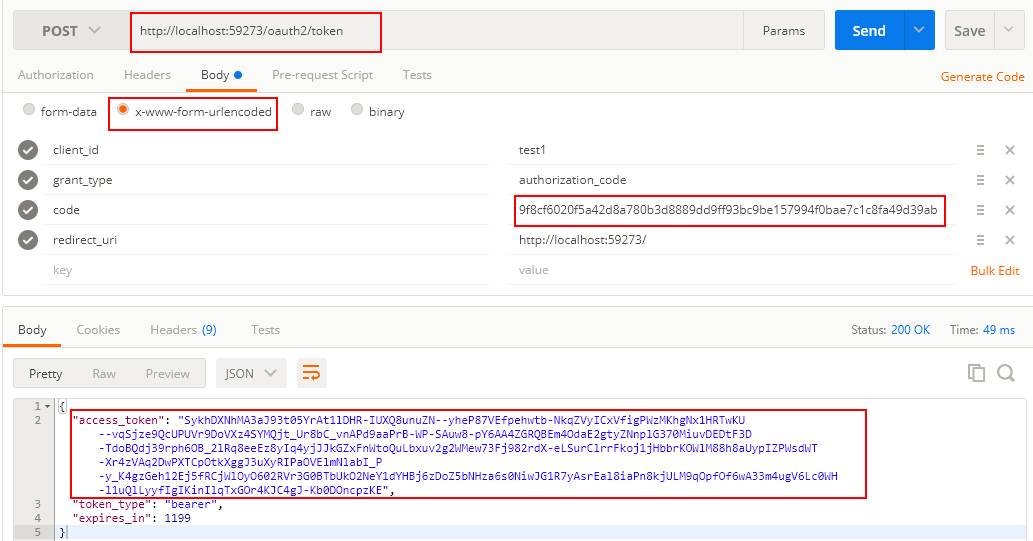
Task: Collapse JSON at line 1 arrow
Action: tap(47, 407)
